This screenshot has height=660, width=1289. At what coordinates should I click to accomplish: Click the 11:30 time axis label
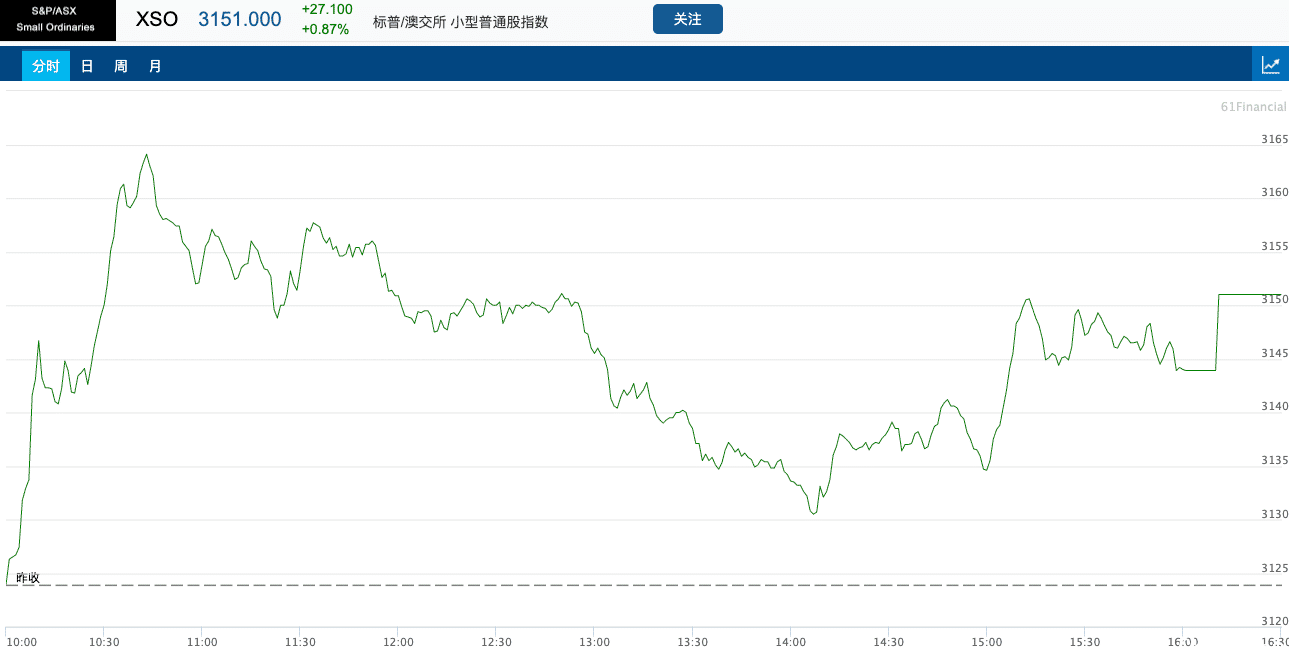point(300,642)
